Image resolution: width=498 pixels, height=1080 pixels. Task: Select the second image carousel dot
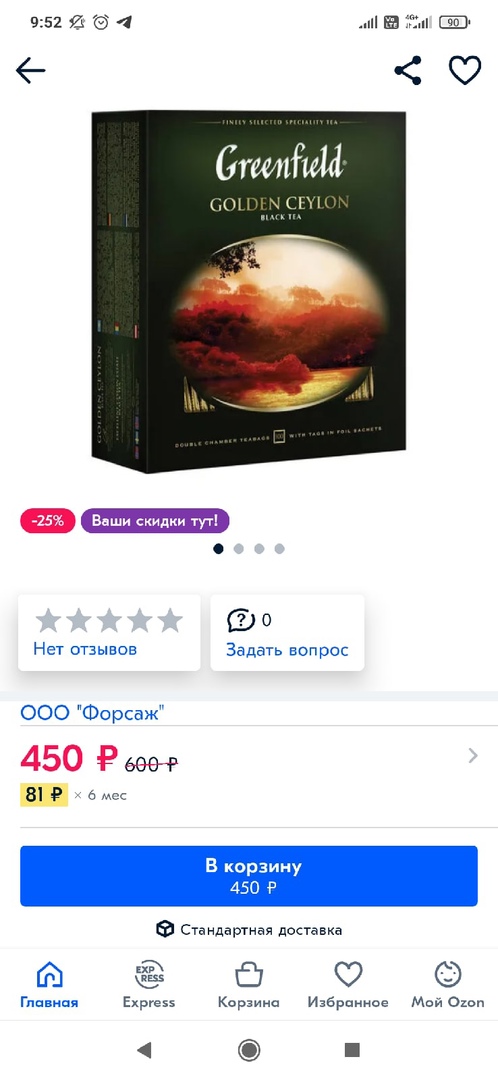tap(238, 549)
